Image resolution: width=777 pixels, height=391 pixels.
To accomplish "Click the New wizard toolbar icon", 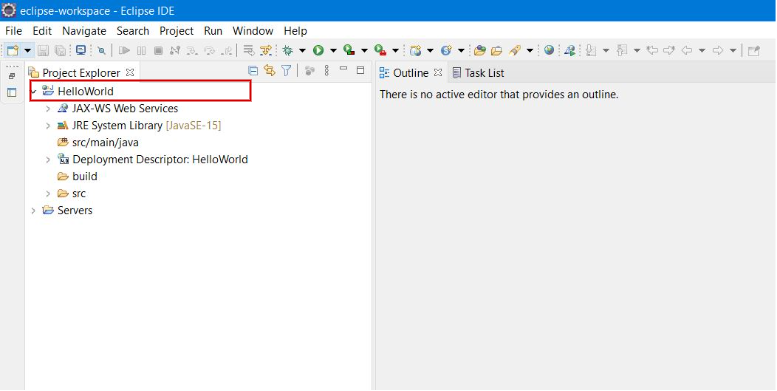I will 12,50.
